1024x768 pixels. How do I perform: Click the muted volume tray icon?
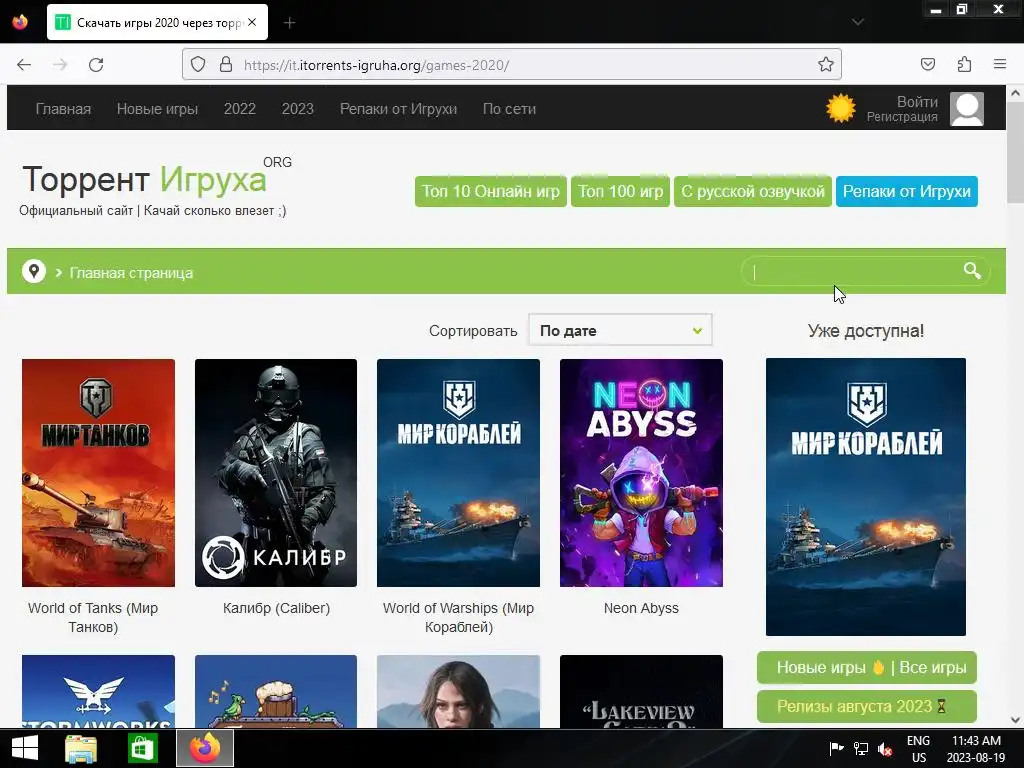[x=885, y=748]
